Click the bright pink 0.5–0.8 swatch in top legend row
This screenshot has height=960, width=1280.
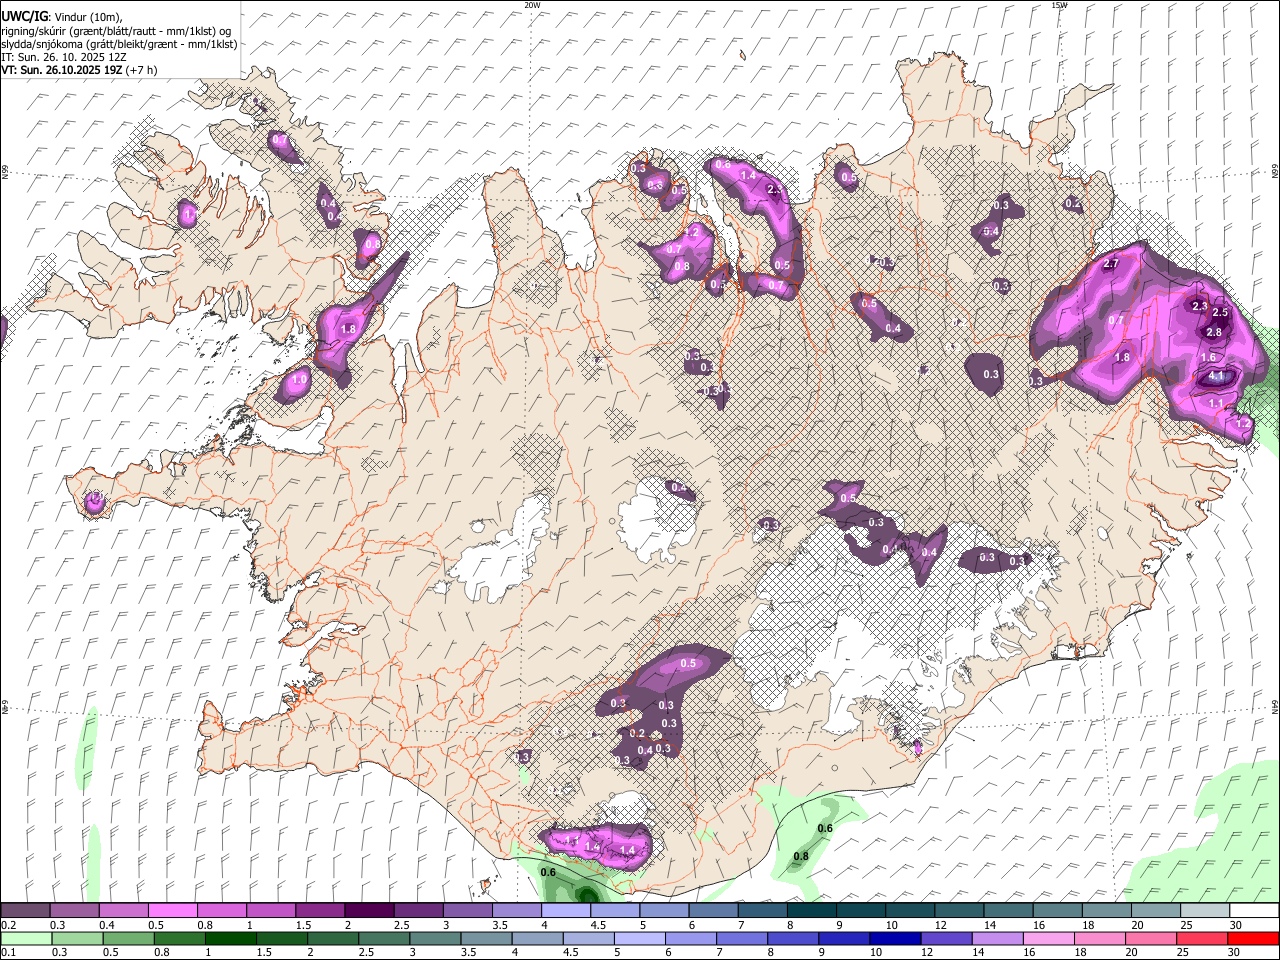tap(173, 911)
